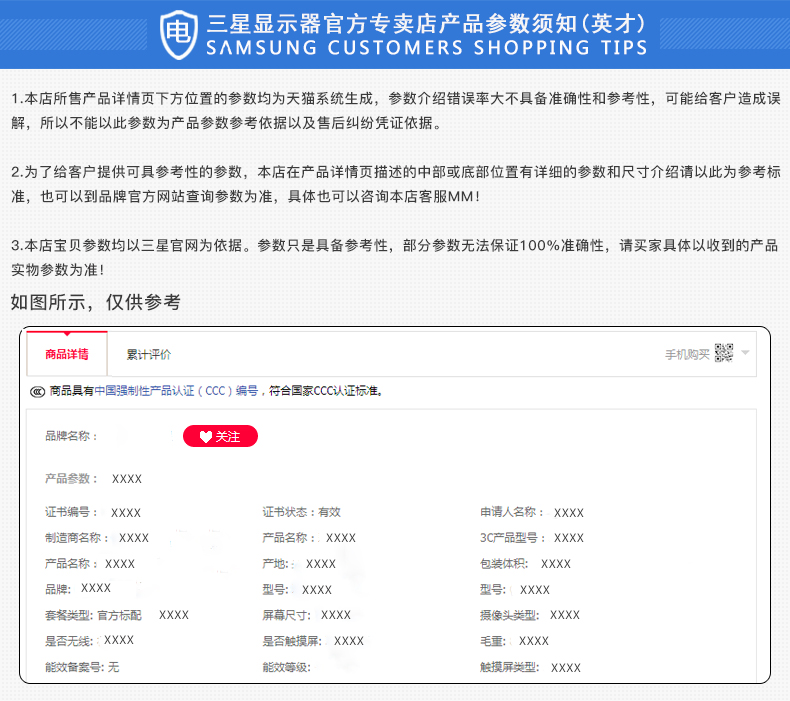The width and height of the screenshot is (790, 701).
Task: Click the 能效备案号: 无 entry
Action: pyautogui.click(x=82, y=667)
